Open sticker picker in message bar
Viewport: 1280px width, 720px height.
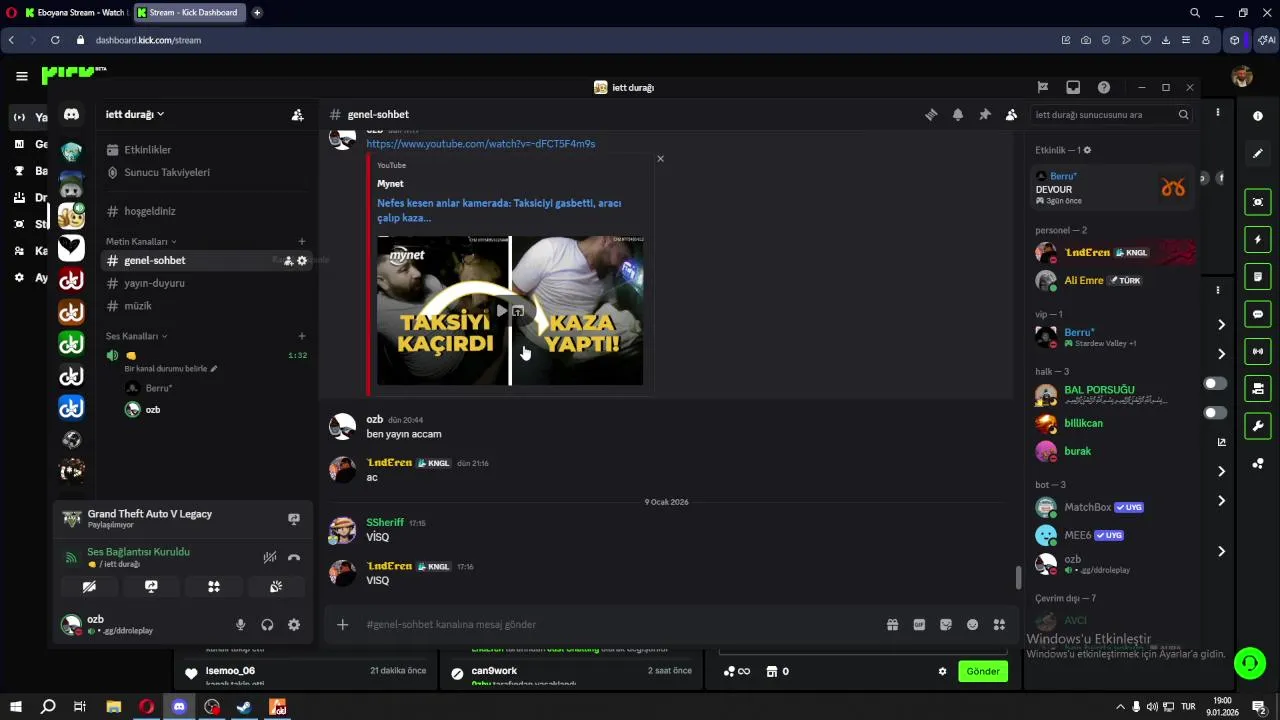(946, 625)
